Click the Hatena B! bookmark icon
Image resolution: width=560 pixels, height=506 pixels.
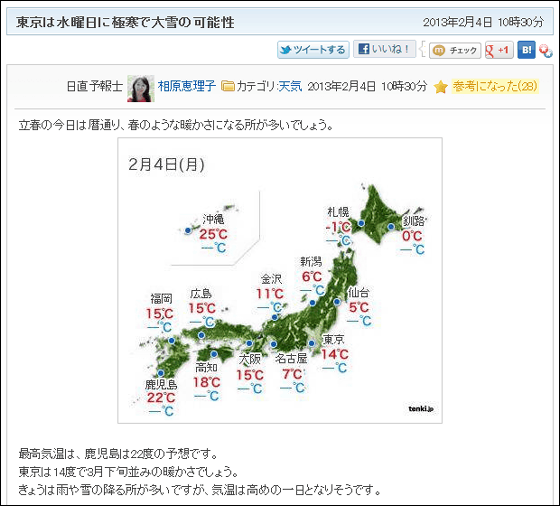(x=526, y=50)
